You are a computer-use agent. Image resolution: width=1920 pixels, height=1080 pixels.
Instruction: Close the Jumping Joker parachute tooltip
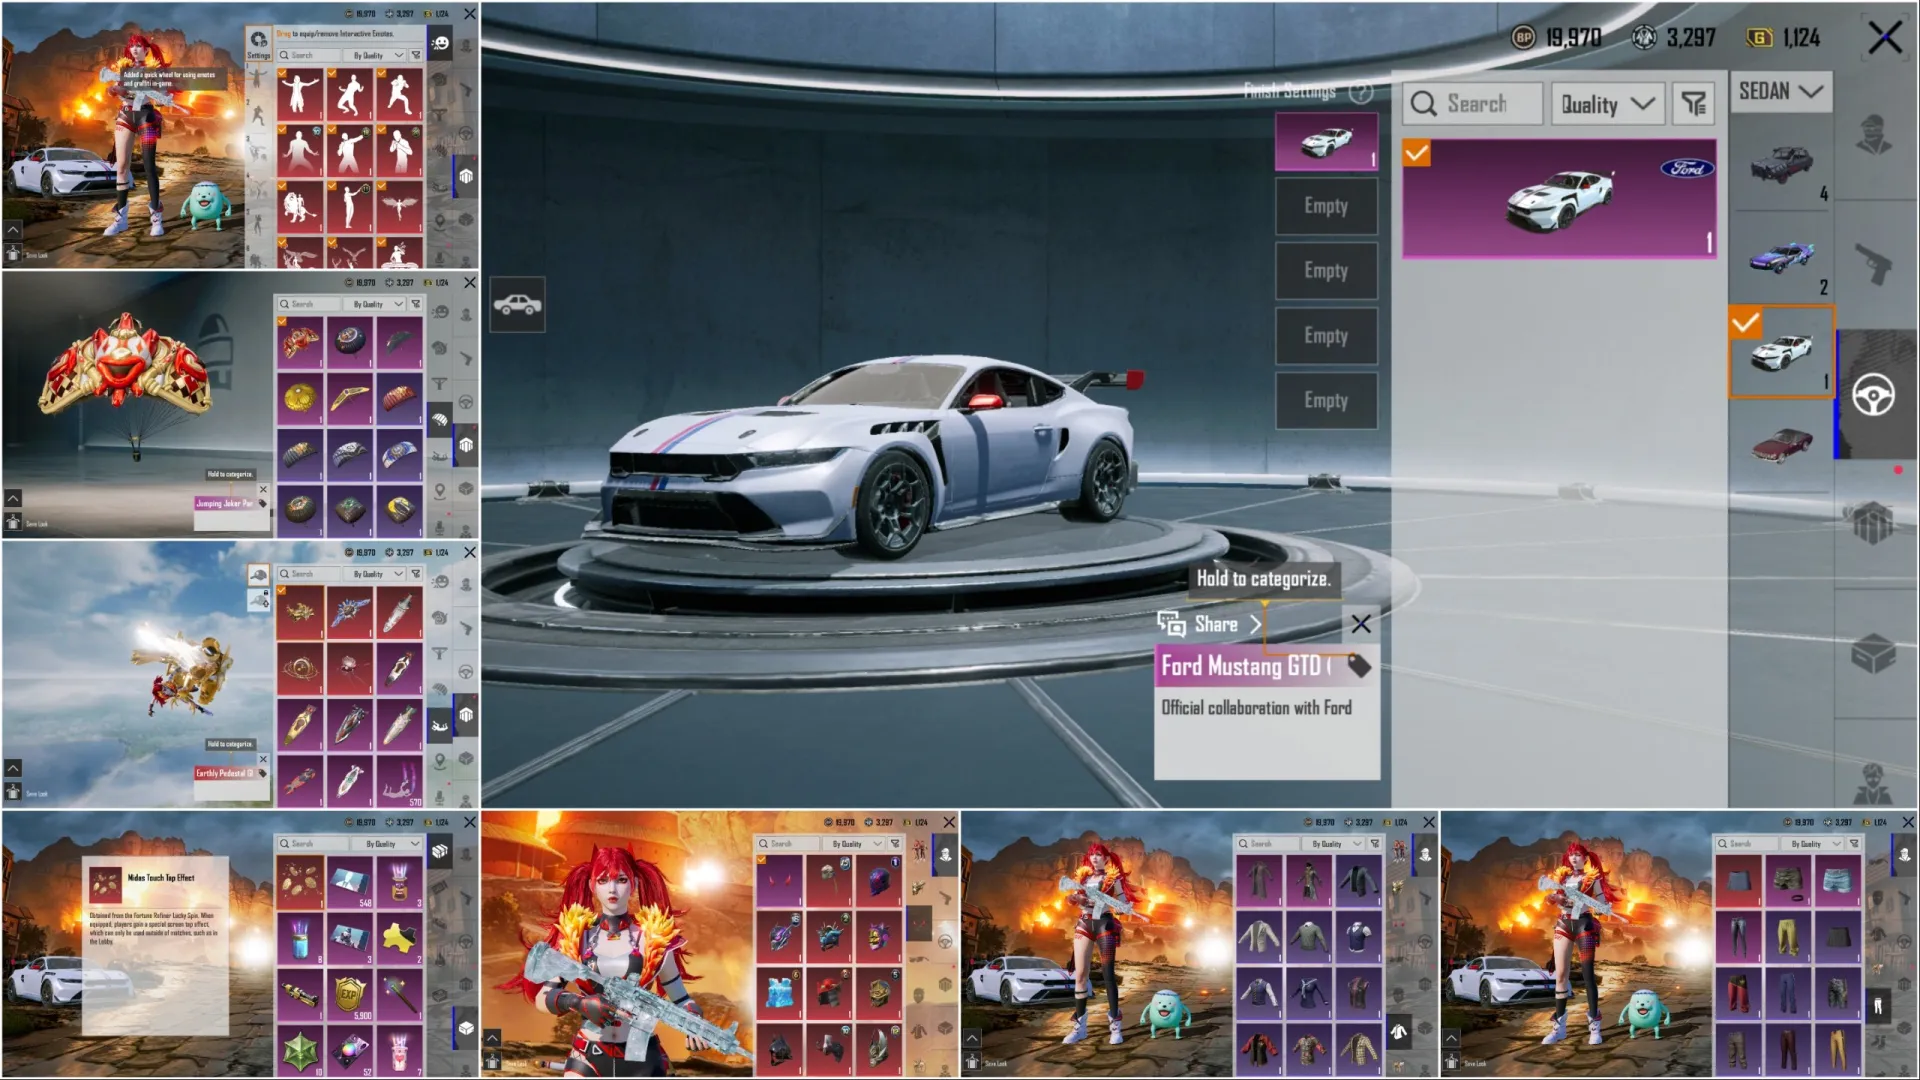pyautogui.click(x=263, y=490)
